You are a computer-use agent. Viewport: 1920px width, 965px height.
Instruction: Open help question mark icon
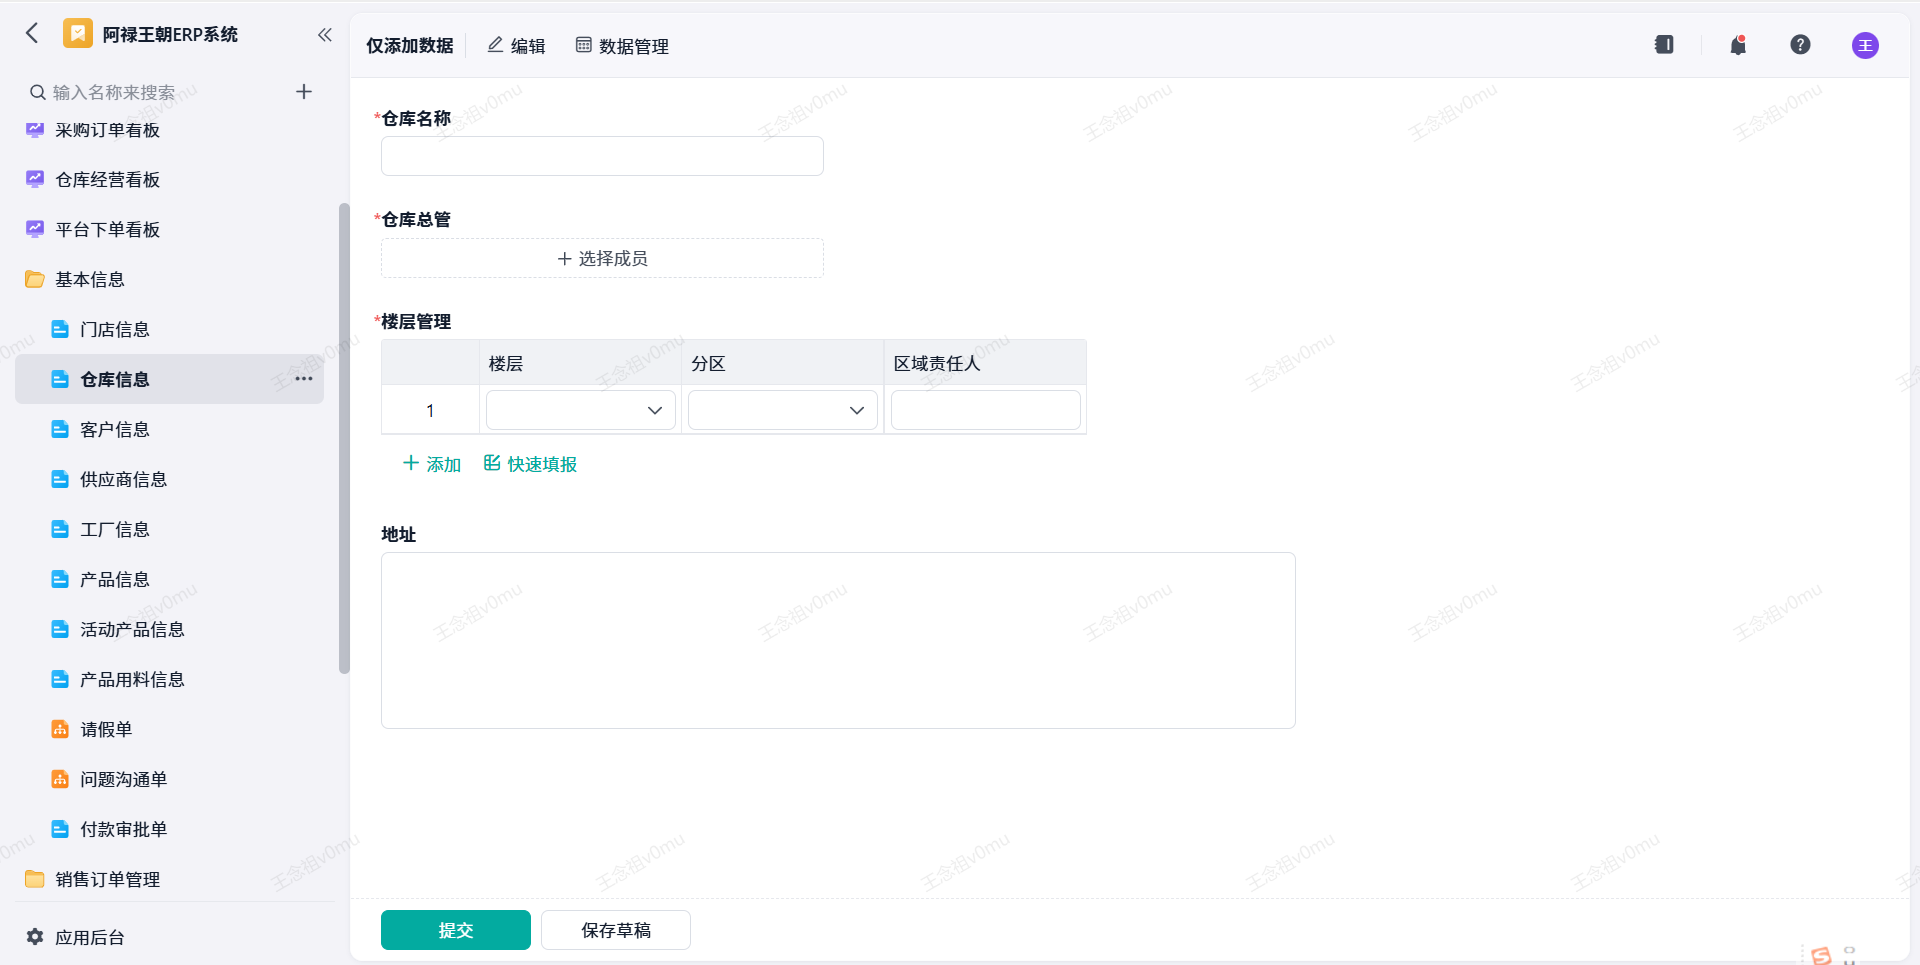point(1800,45)
